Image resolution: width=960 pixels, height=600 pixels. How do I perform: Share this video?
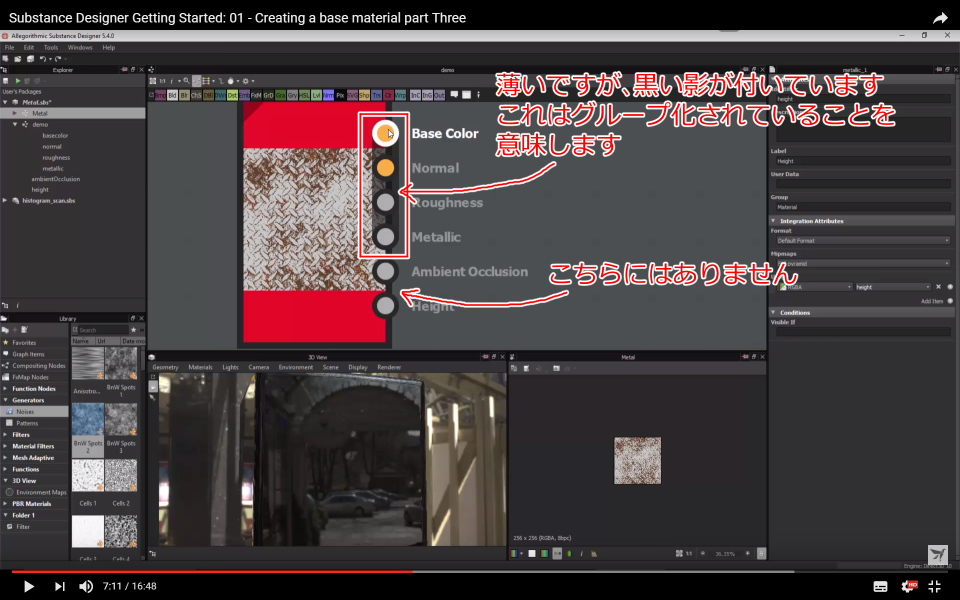940,18
